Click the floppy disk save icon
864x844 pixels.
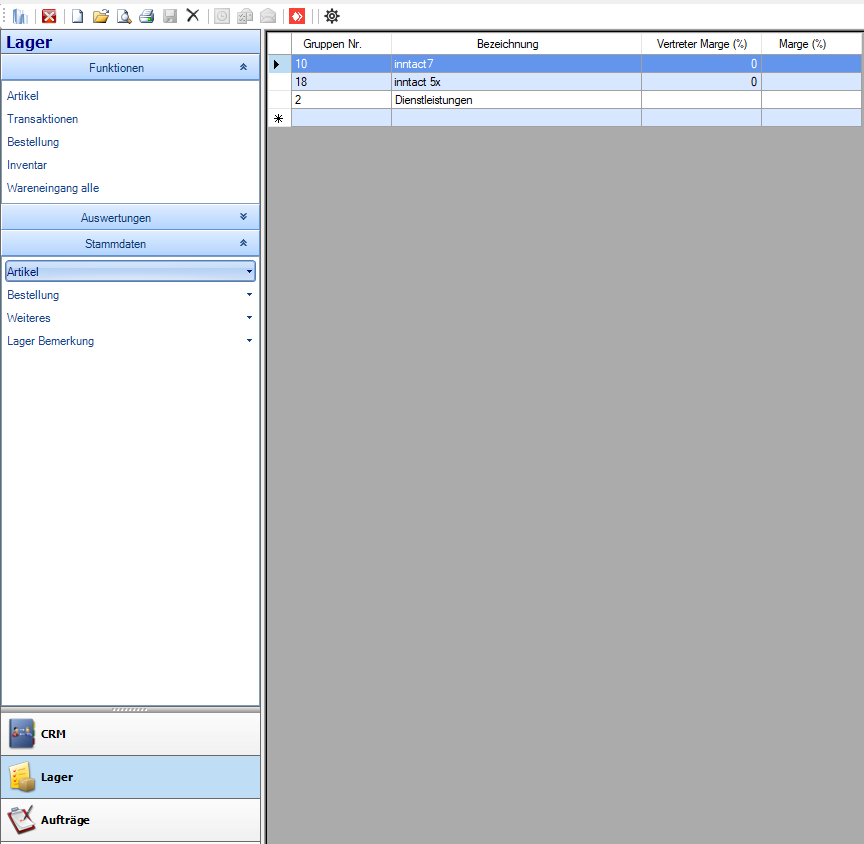tap(170, 16)
